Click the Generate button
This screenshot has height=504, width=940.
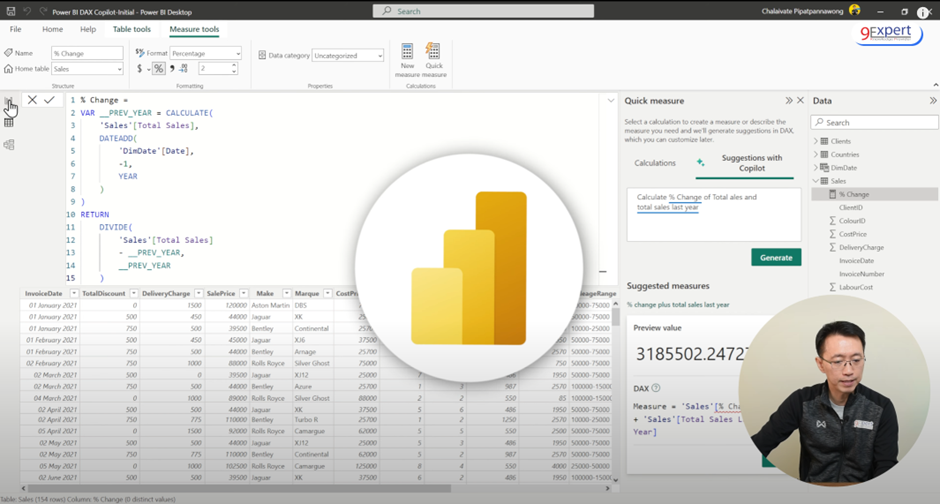[x=776, y=257]
